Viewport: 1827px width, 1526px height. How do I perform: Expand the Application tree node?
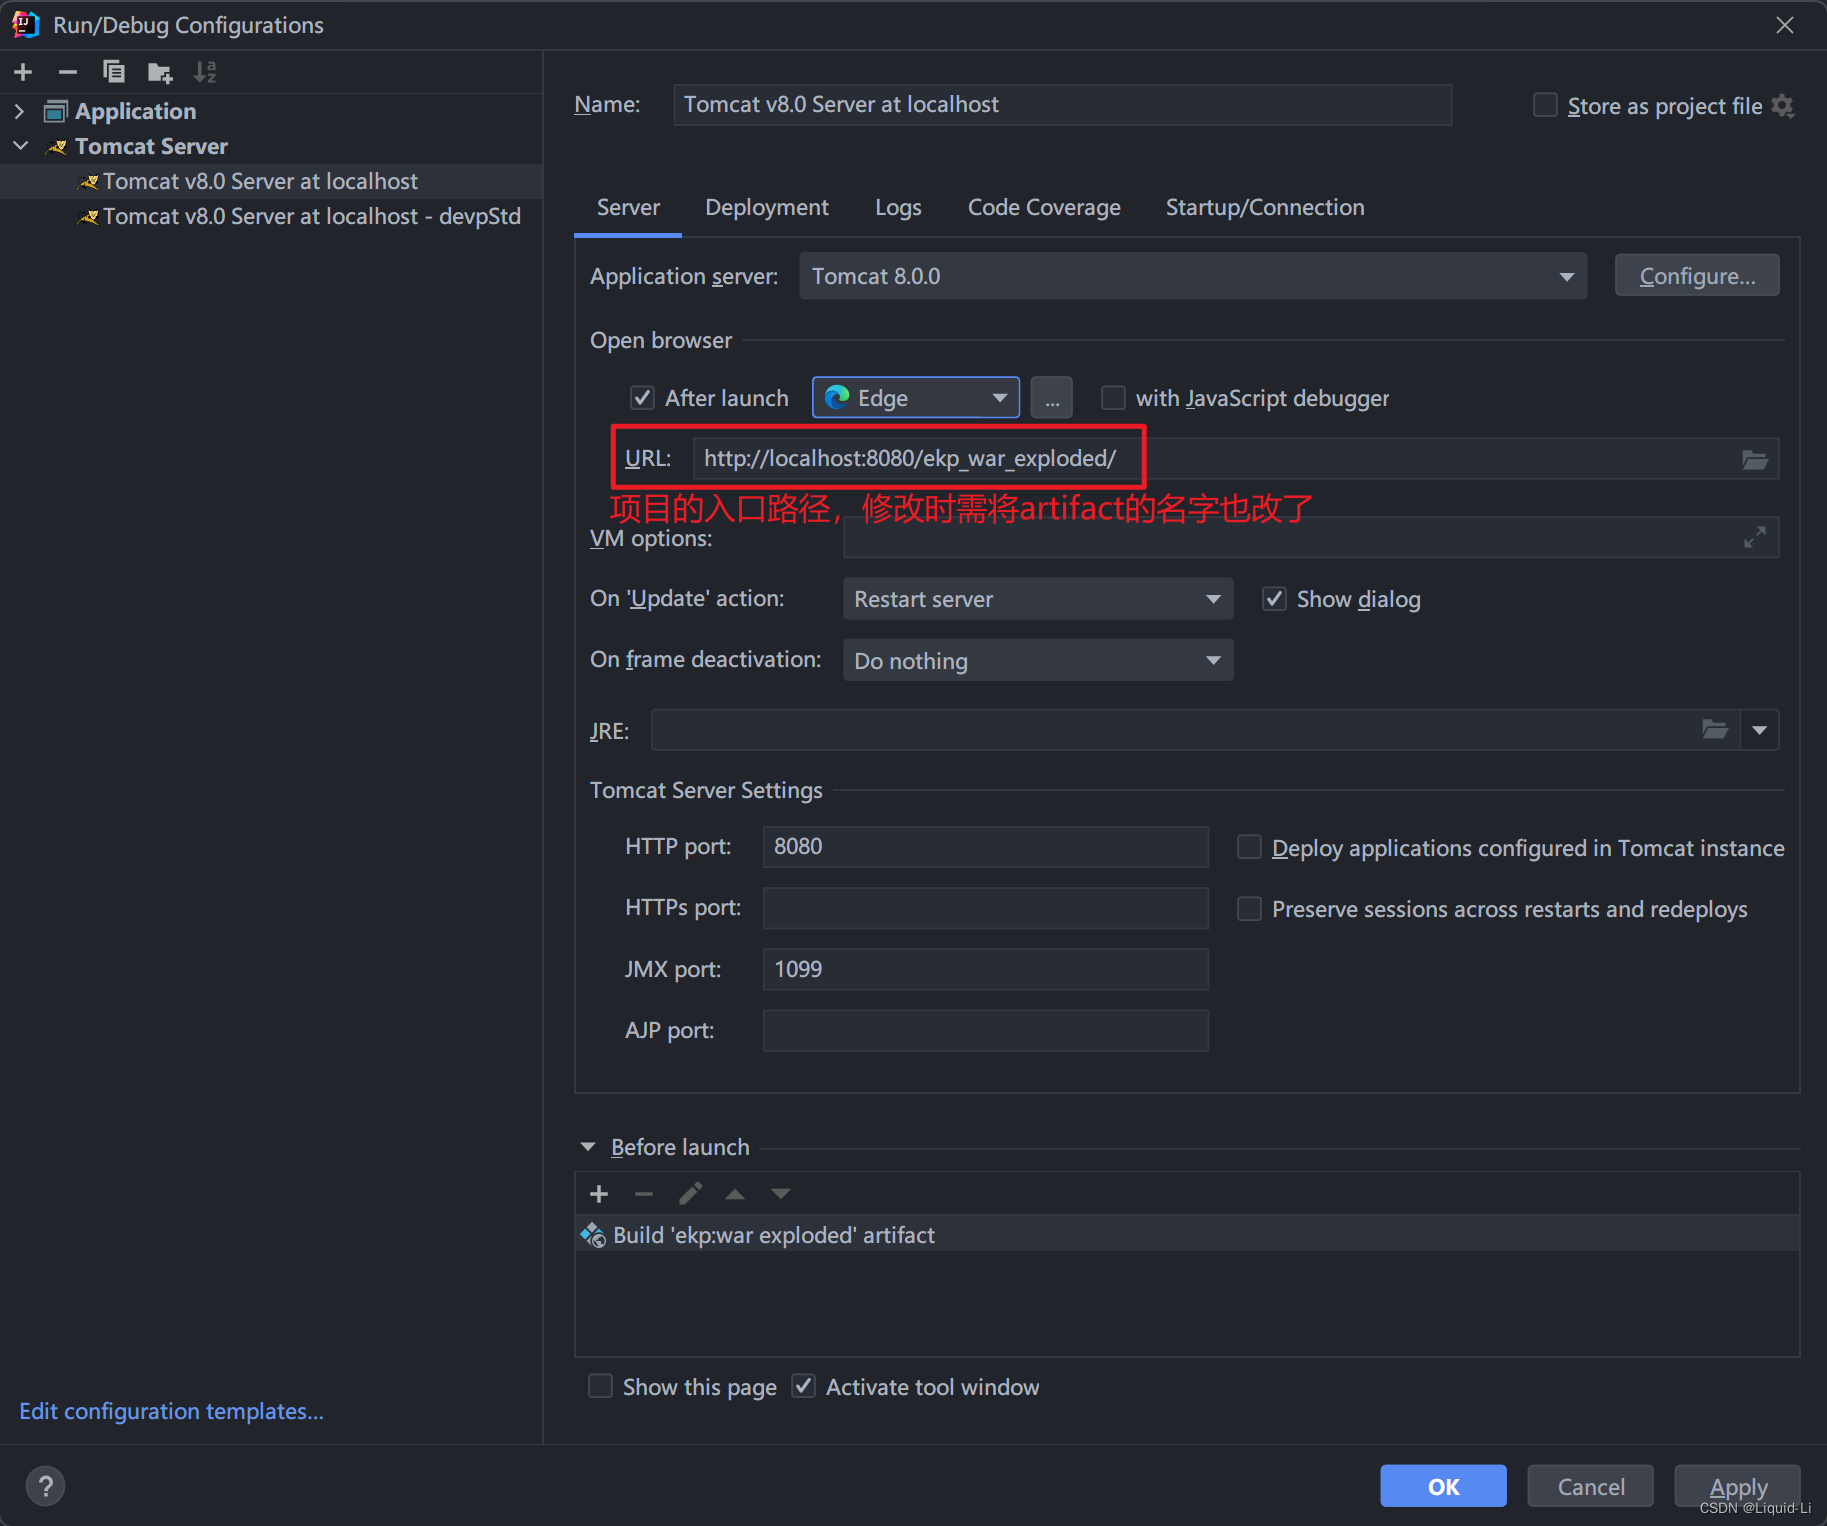click(x=19, y=111)
